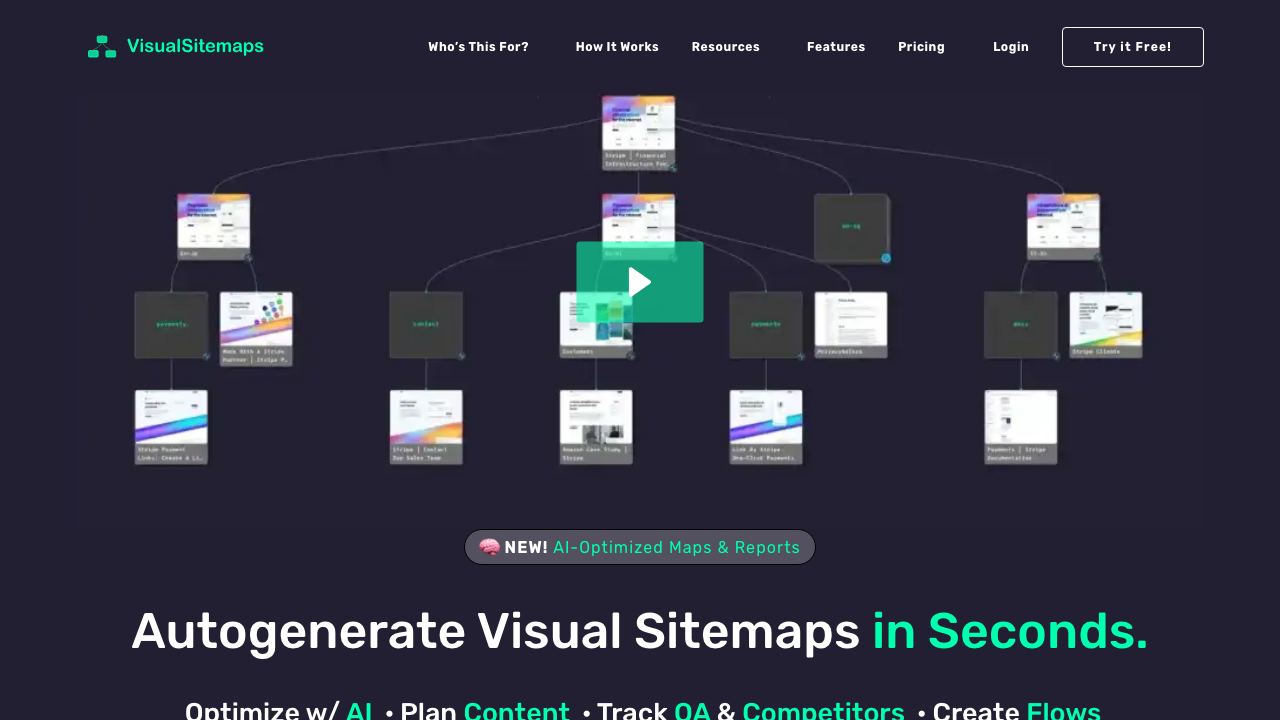Viewport: 1280px width, 720px height.
Task: Open the Resources menu
Action: click(725, 47)
